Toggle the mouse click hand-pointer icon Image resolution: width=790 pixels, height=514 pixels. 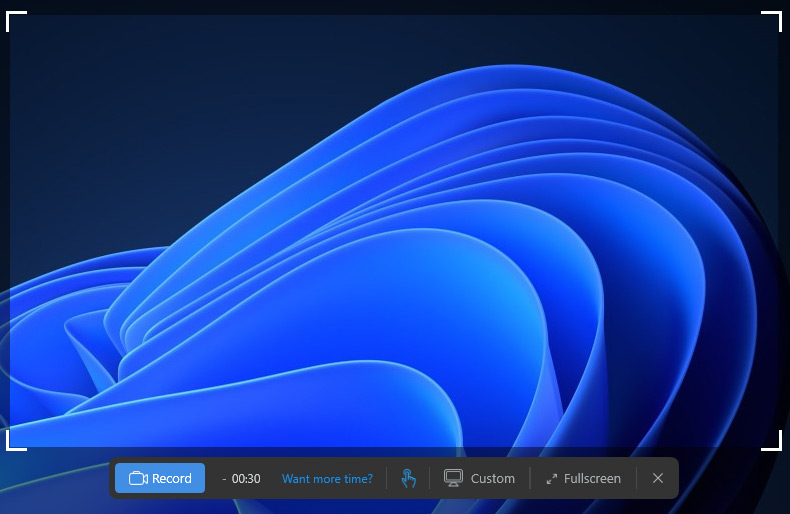pyautogui.click(x=408, y=478)
